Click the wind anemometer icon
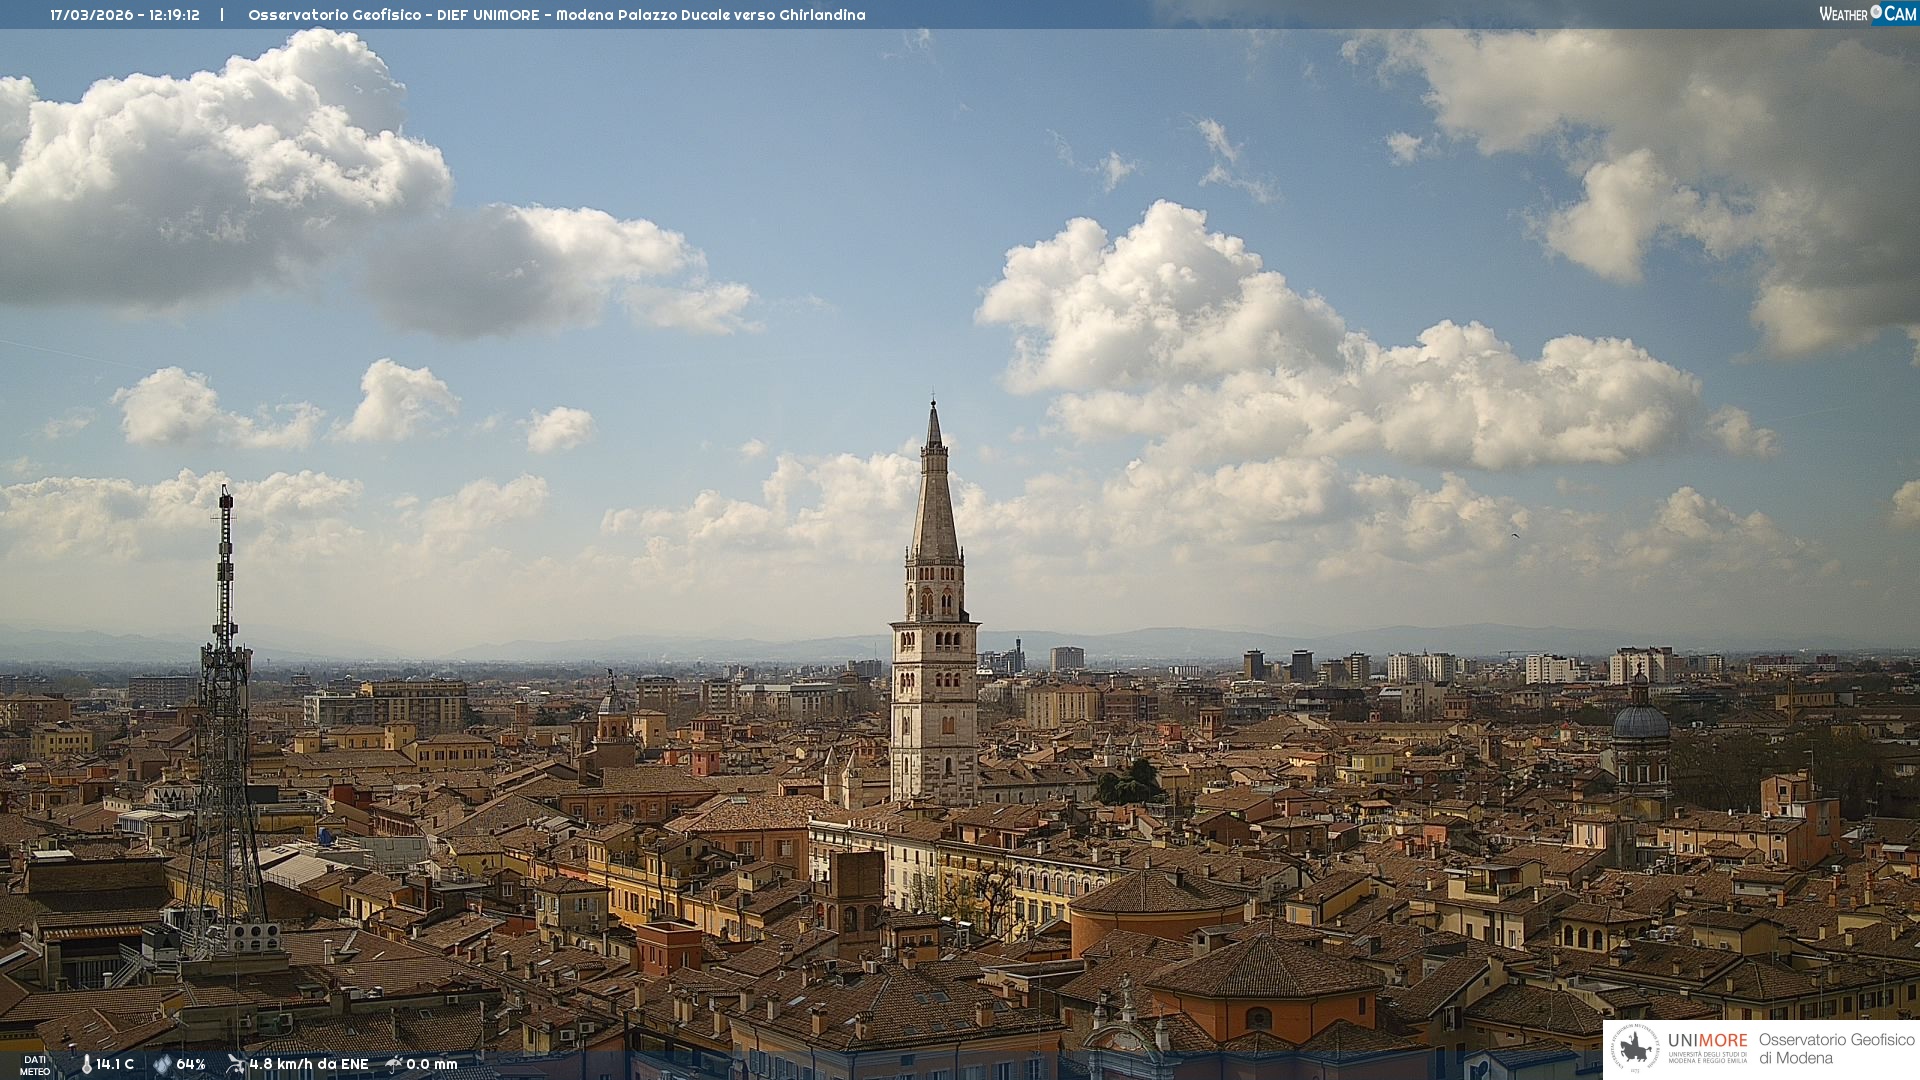The width and height of the screenshot is (1920, 1080). tap(235, 1064)
